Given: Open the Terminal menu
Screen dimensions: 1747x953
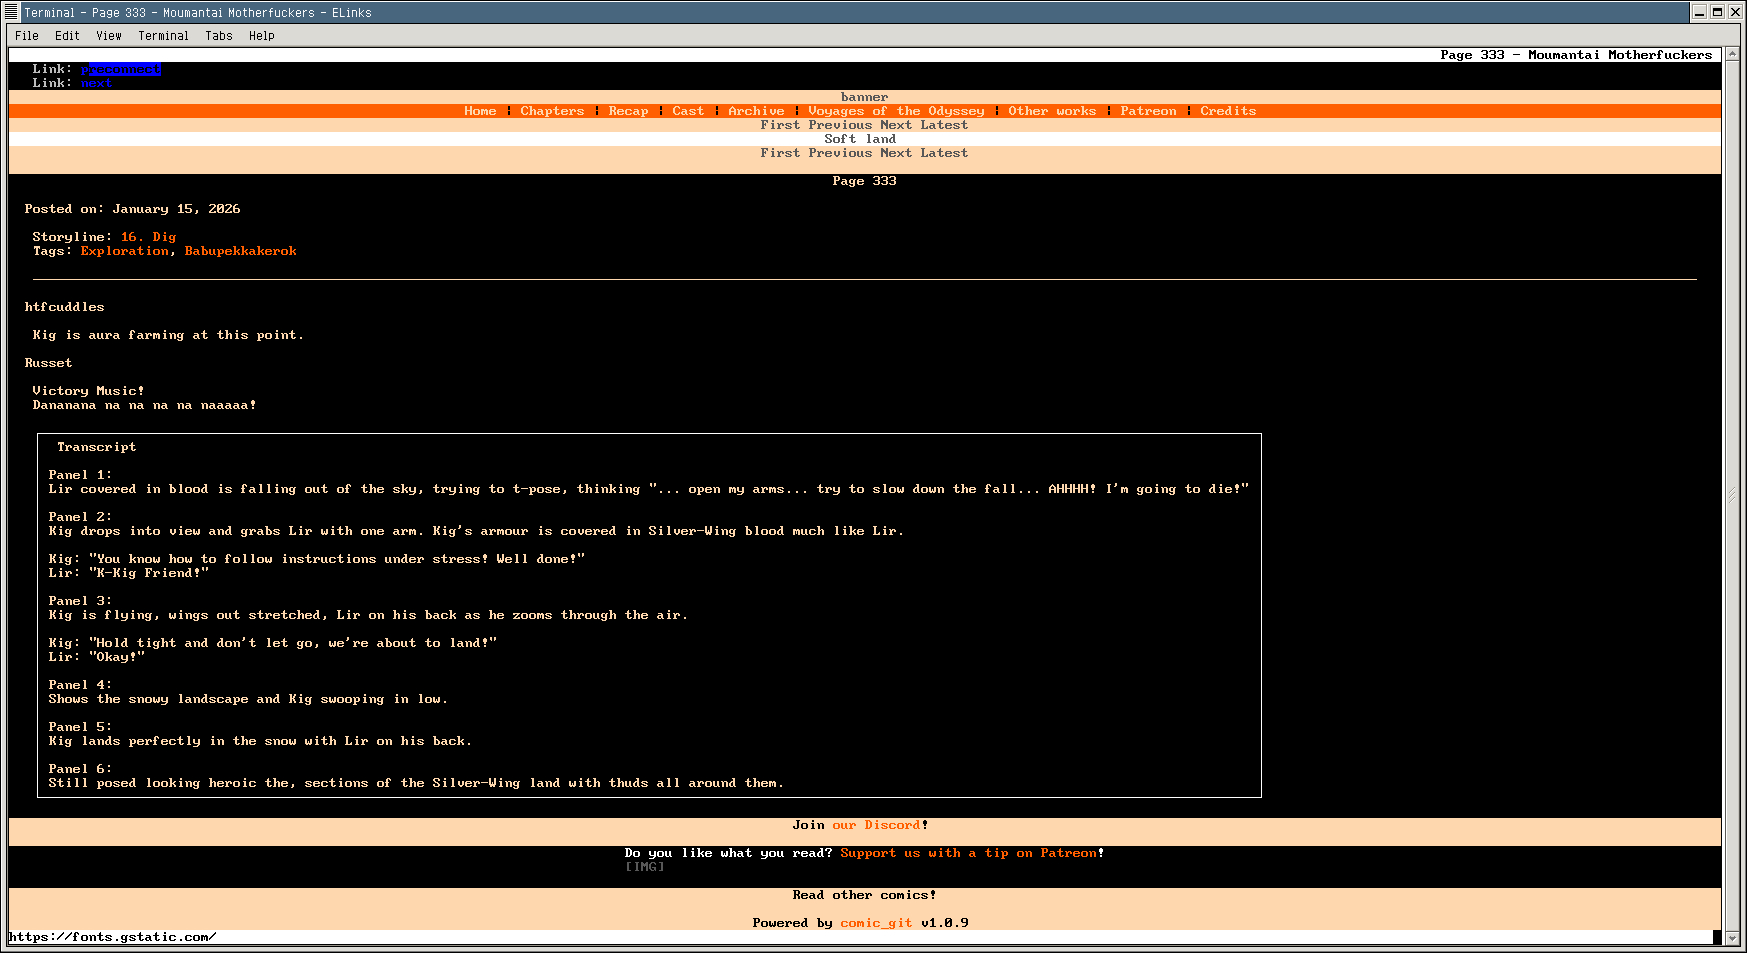Looking at the screenshot, I should click(x=163, y=36).
